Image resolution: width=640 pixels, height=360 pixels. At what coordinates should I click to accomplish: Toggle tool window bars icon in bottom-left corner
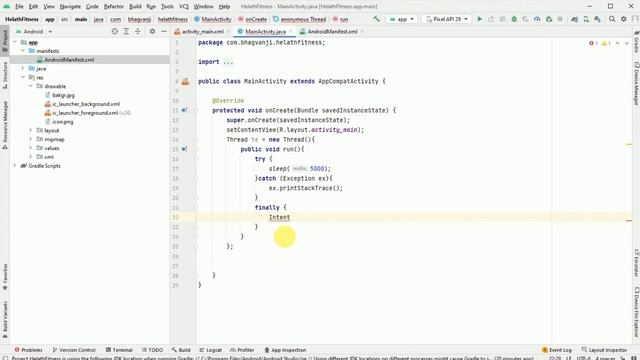[x=5, y=358]
